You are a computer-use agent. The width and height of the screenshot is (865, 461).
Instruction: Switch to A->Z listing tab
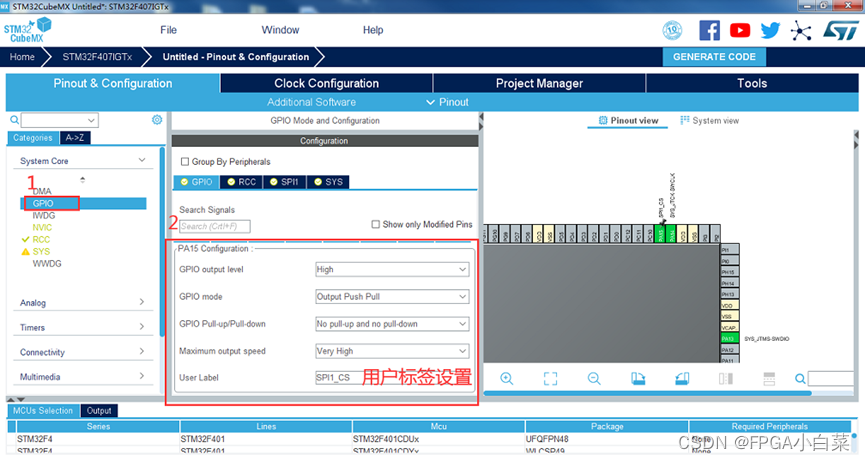(x=75, y=138)
